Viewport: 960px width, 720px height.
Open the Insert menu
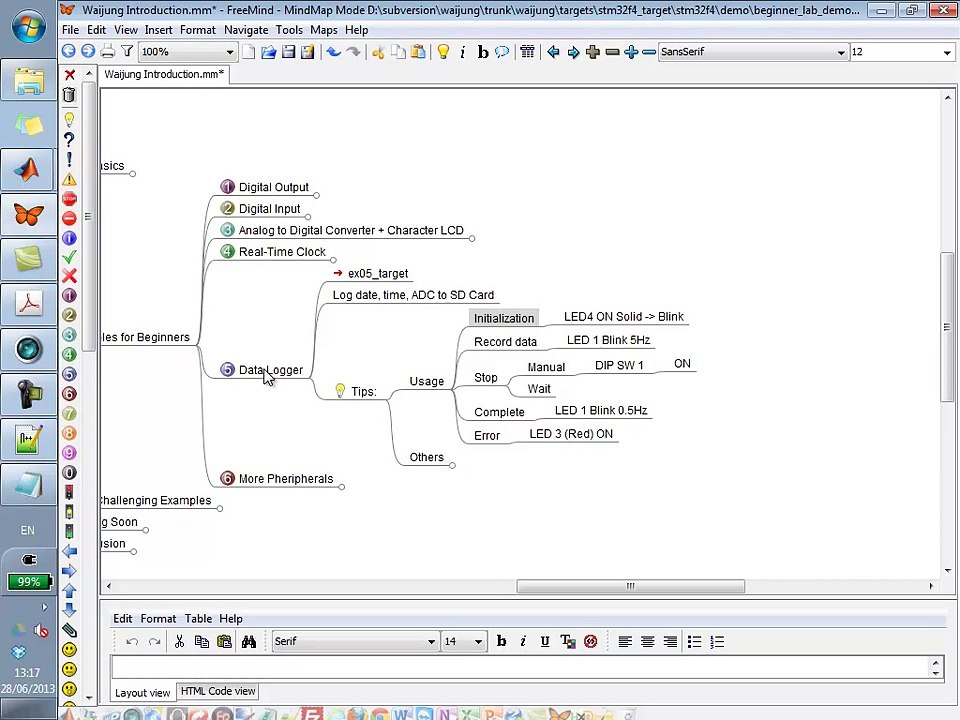tap(159, 30)
